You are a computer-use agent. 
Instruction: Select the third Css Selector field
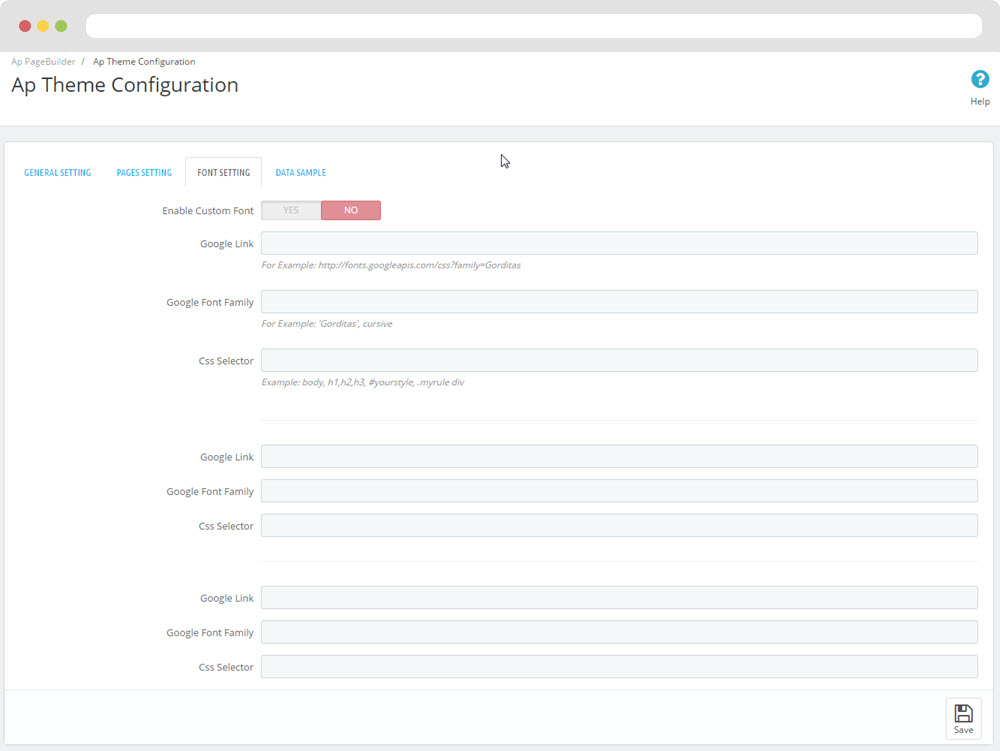tap(619, 667)
